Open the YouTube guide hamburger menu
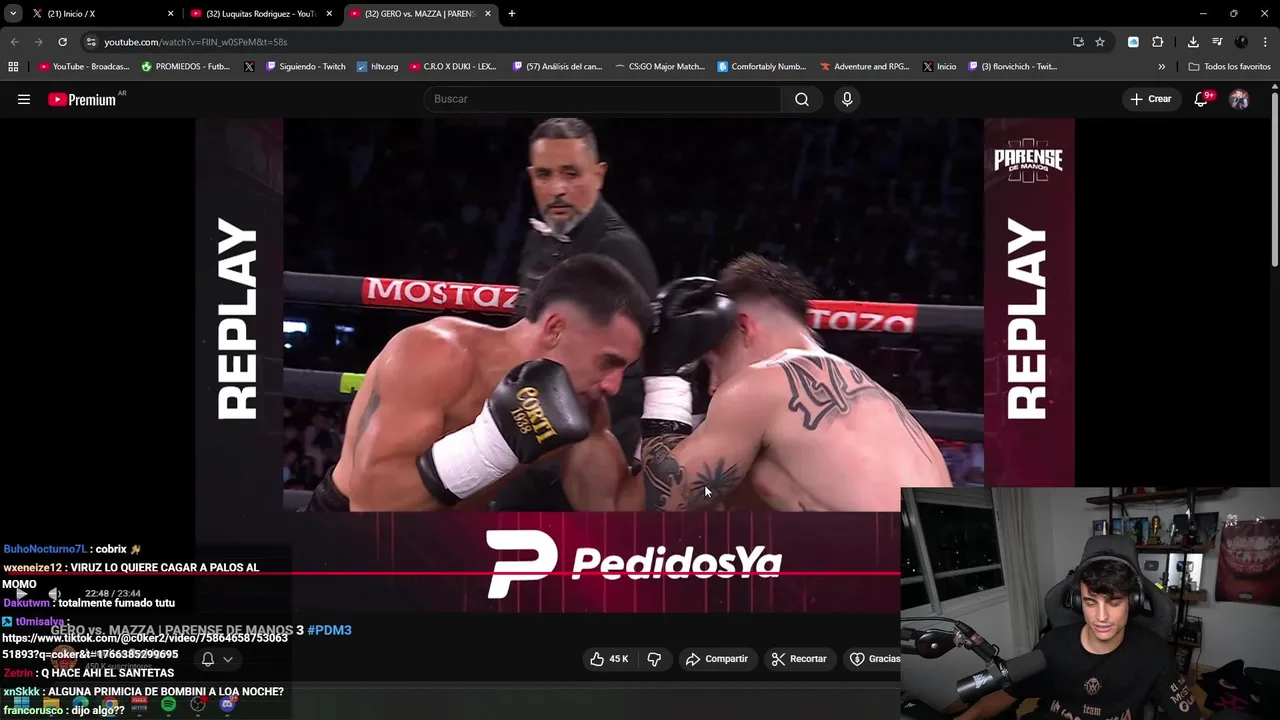 click(24, 99)
